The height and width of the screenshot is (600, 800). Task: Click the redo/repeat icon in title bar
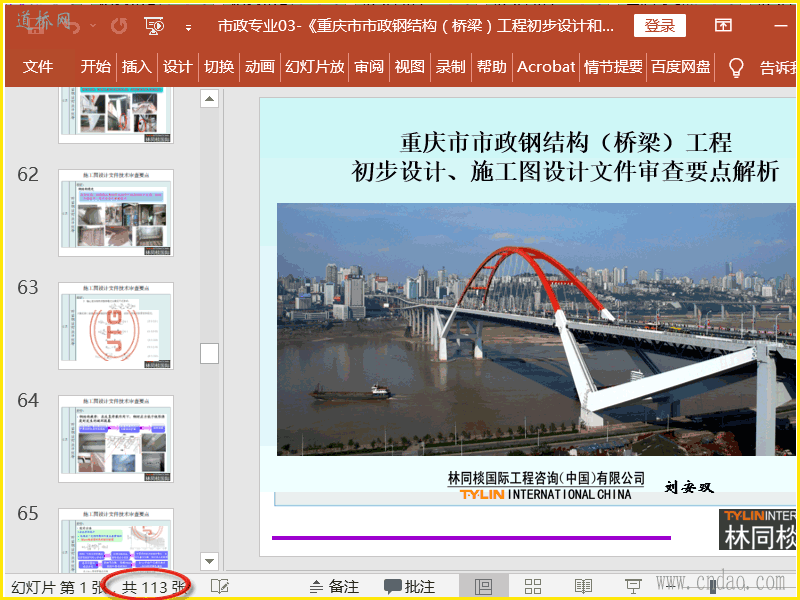coord(118,26)
